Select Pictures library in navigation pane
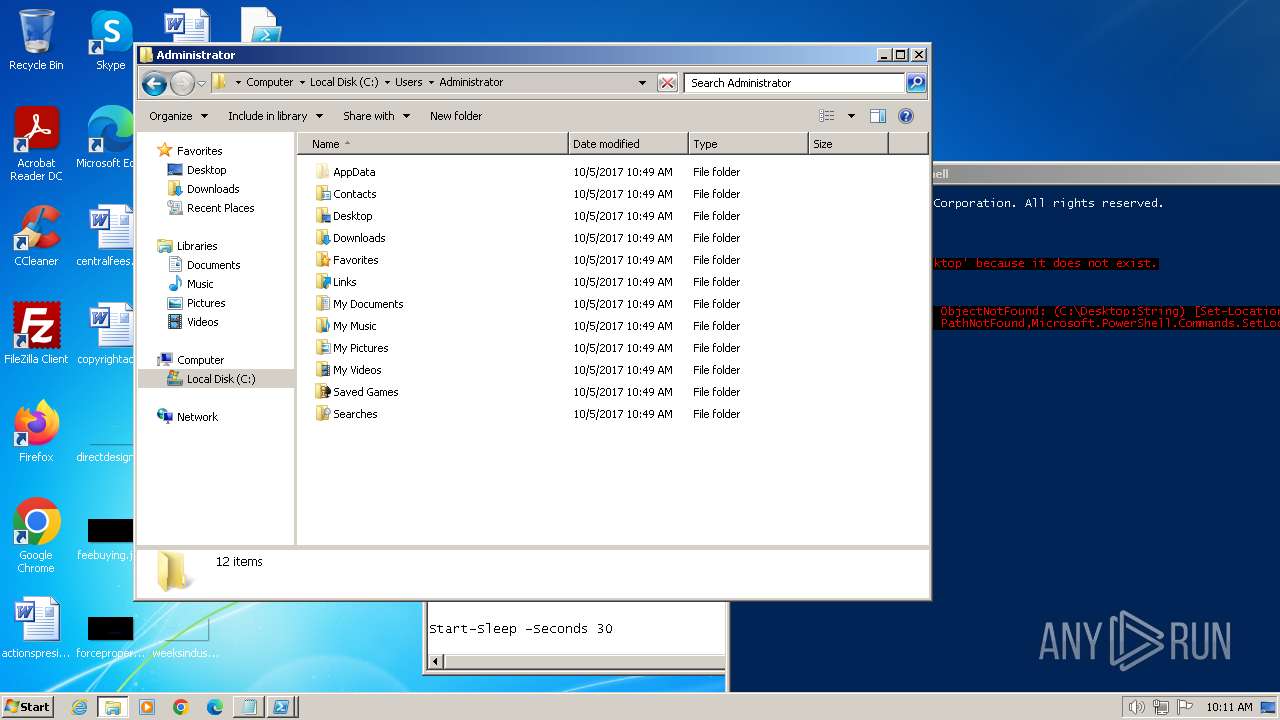This screenshot has width=1280, height=720. 206,303
